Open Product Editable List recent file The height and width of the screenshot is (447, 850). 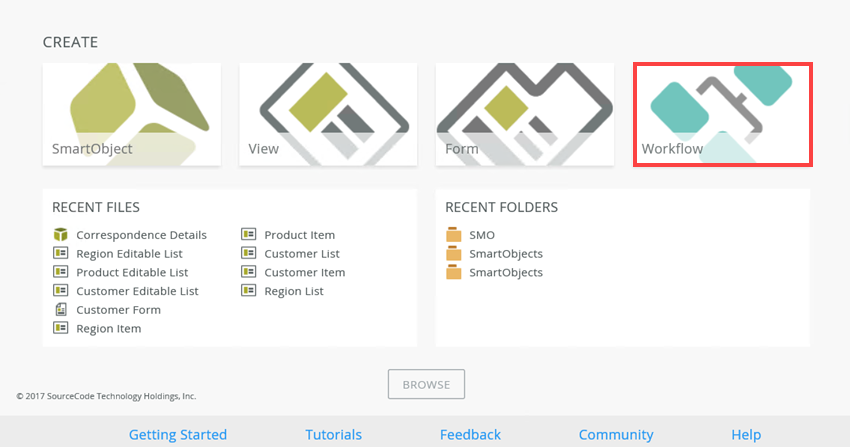(132, 272)
